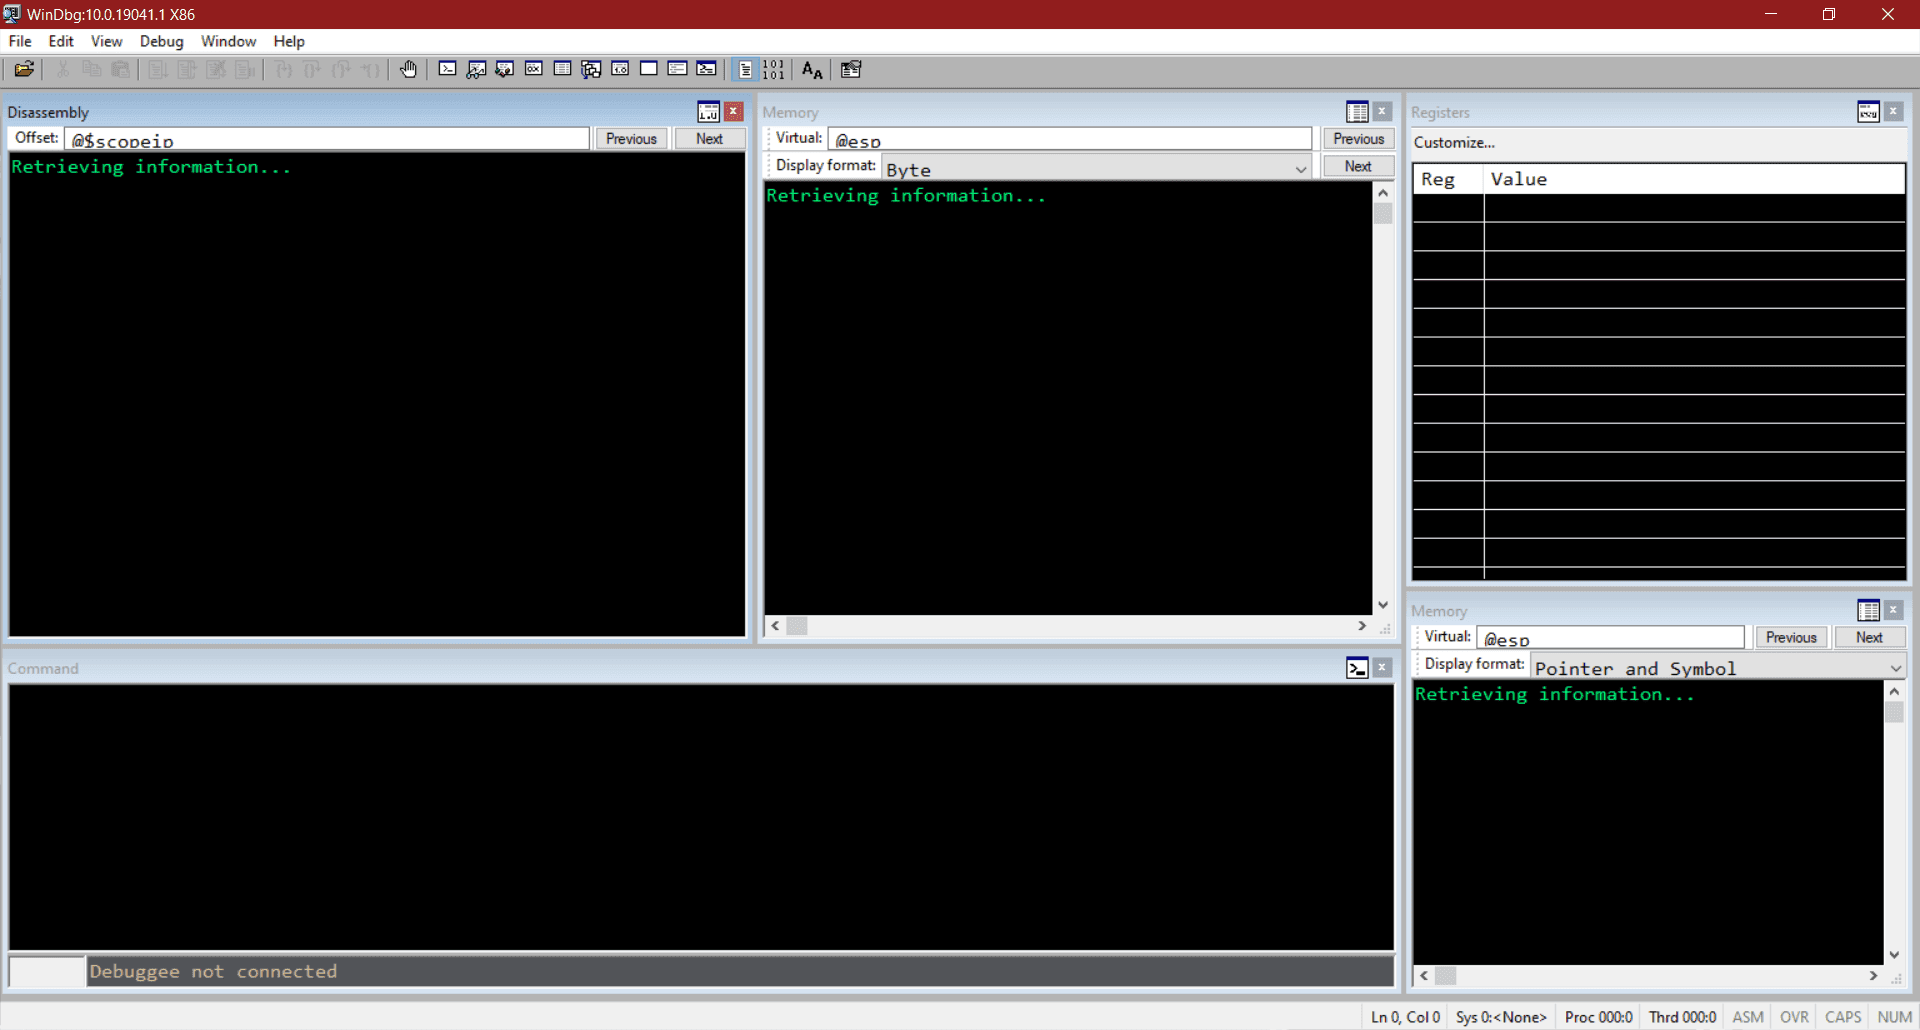The image size is (1920, 1030).
Task: Click Previous in the Disassembly panel
Action: point(631,139)
